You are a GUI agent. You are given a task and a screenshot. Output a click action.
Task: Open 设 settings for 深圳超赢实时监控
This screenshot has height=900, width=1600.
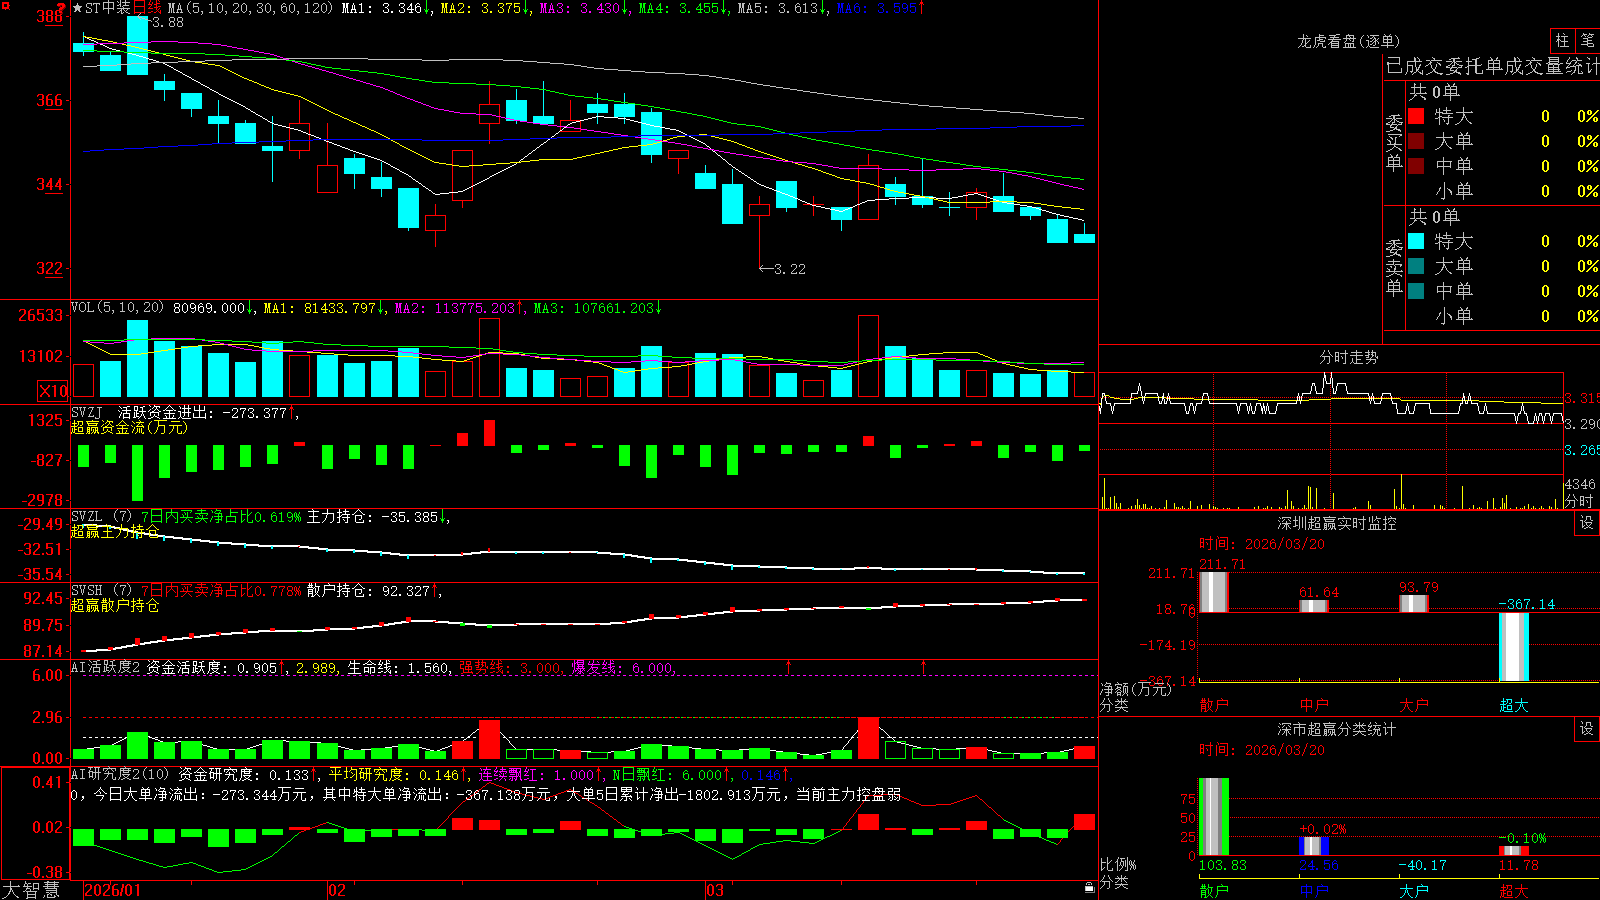[x=1587, y=523]
